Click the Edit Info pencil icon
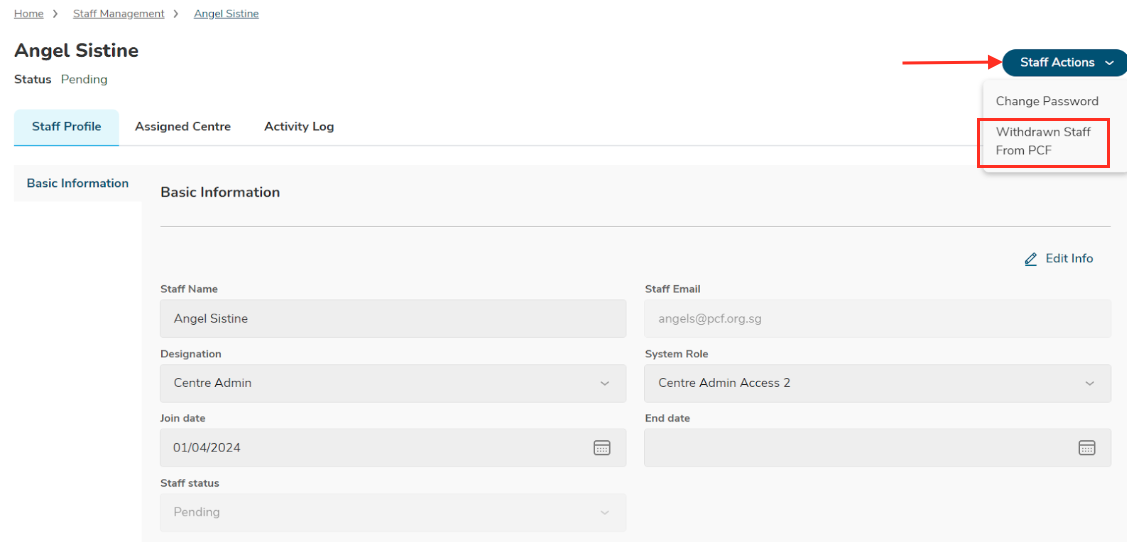Image resolution: width=1127 pixels, height=542 pixels. (x=1031, y=259)
